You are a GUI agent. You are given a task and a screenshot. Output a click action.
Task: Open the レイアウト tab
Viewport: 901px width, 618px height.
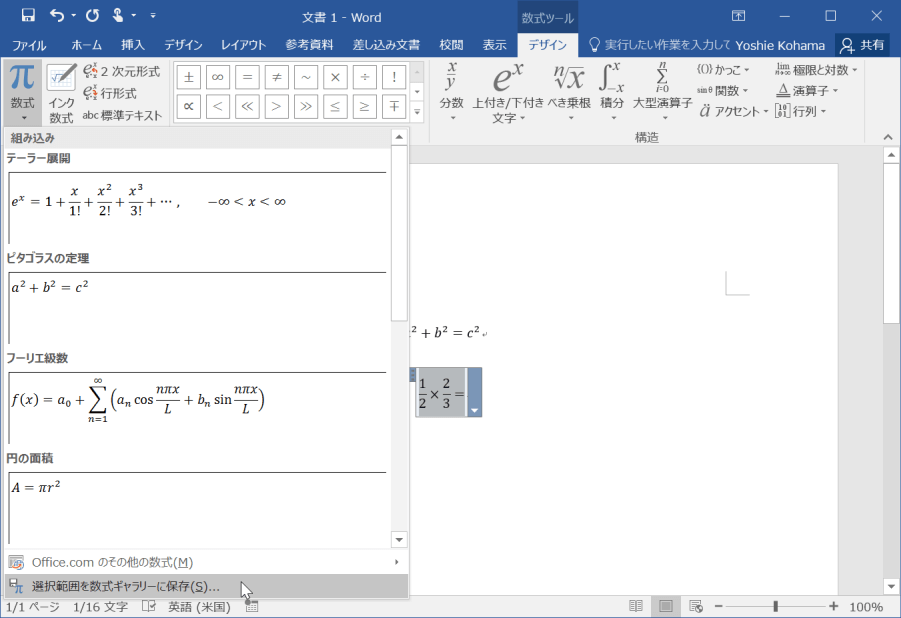pyautogui.click(x=243, y=45)
